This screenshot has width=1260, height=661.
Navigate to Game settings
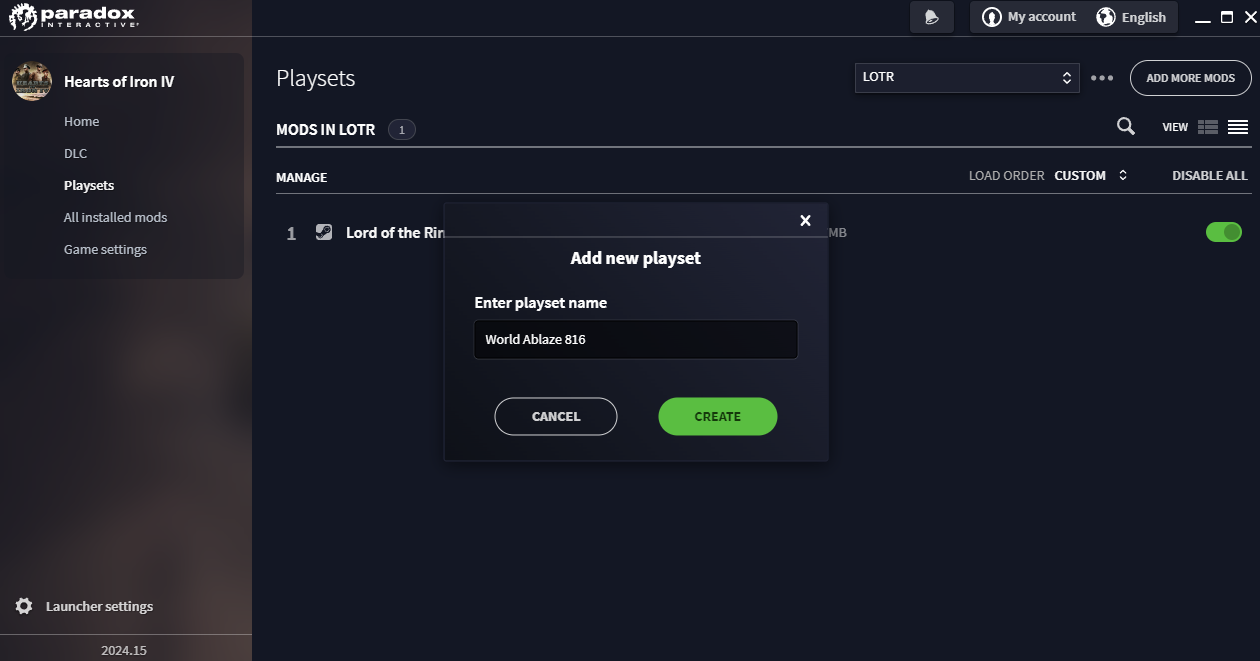[x=105, y=249]
